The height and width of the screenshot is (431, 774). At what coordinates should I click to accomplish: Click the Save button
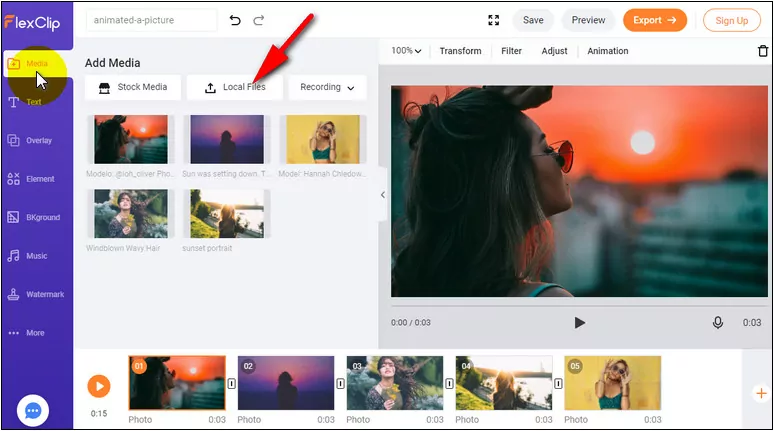tap(533, 20)
